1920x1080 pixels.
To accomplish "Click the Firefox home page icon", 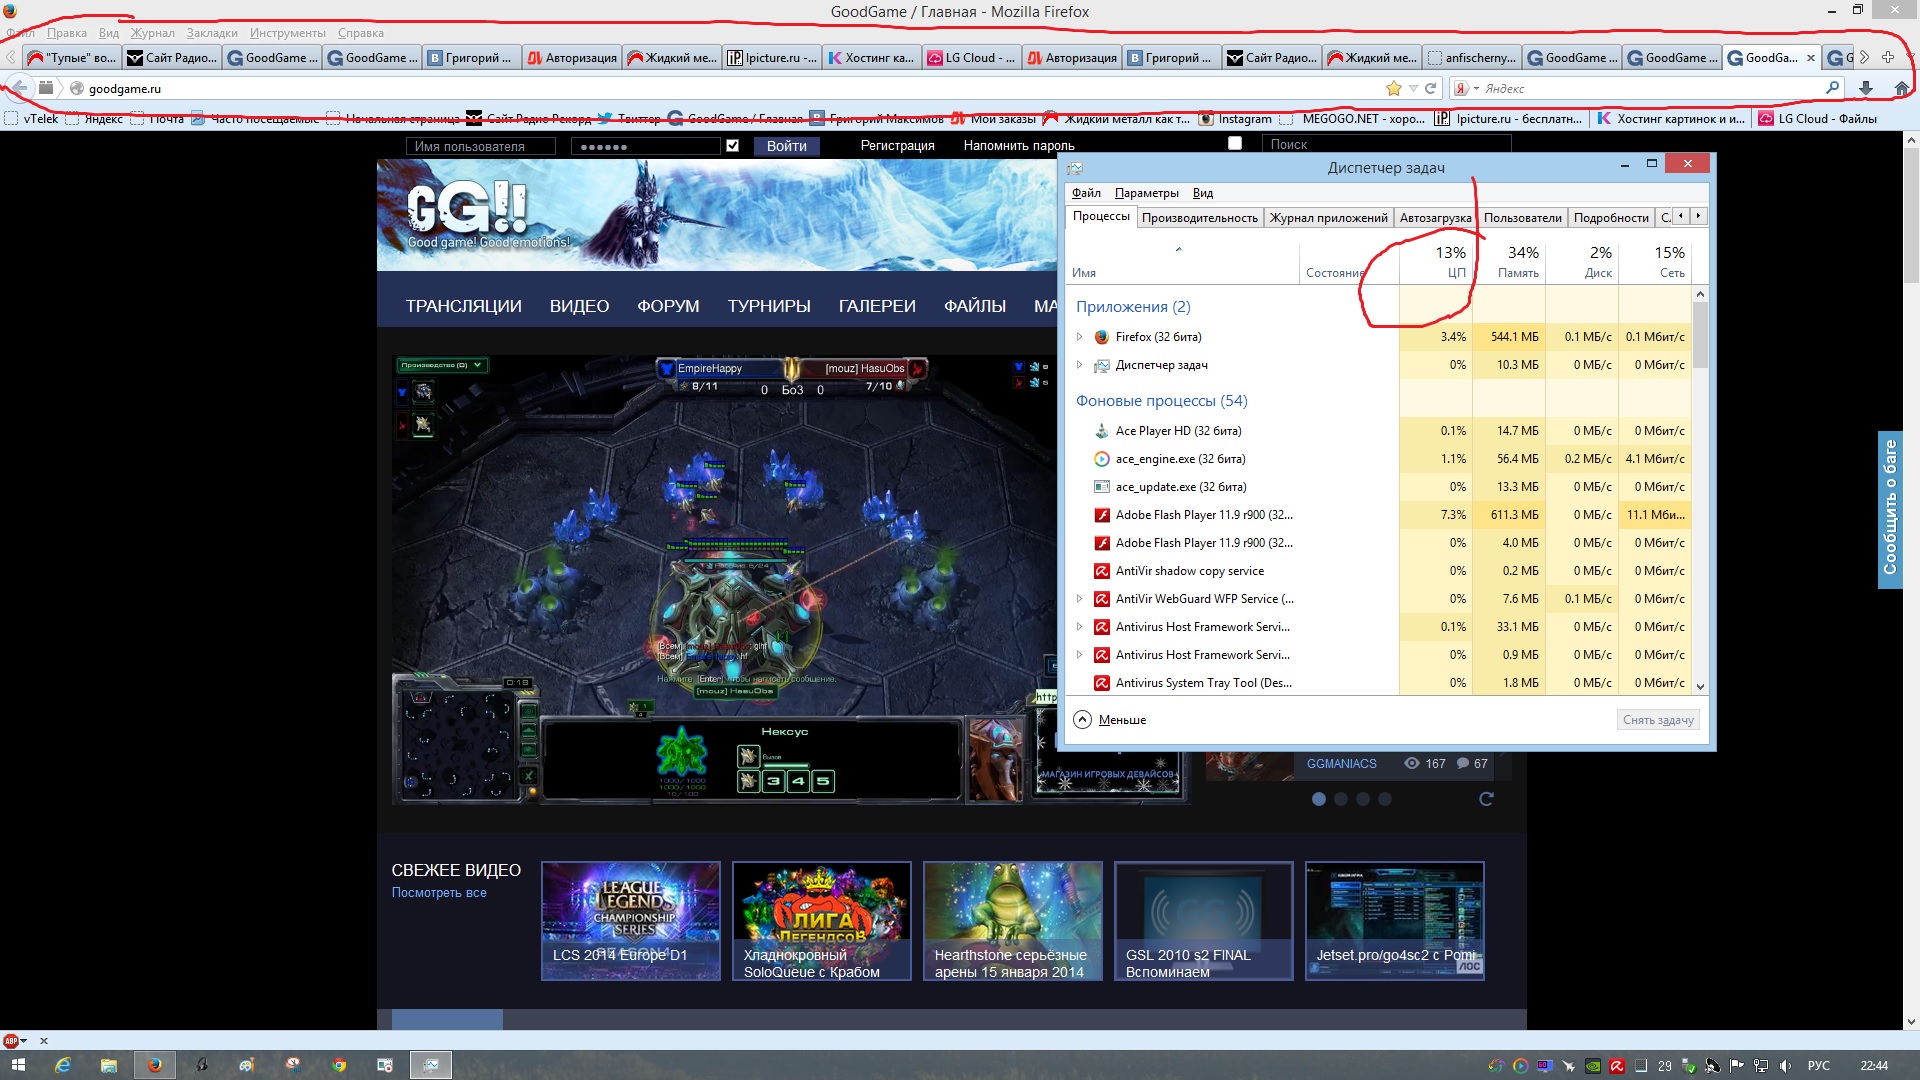I will coord(1901,88).
